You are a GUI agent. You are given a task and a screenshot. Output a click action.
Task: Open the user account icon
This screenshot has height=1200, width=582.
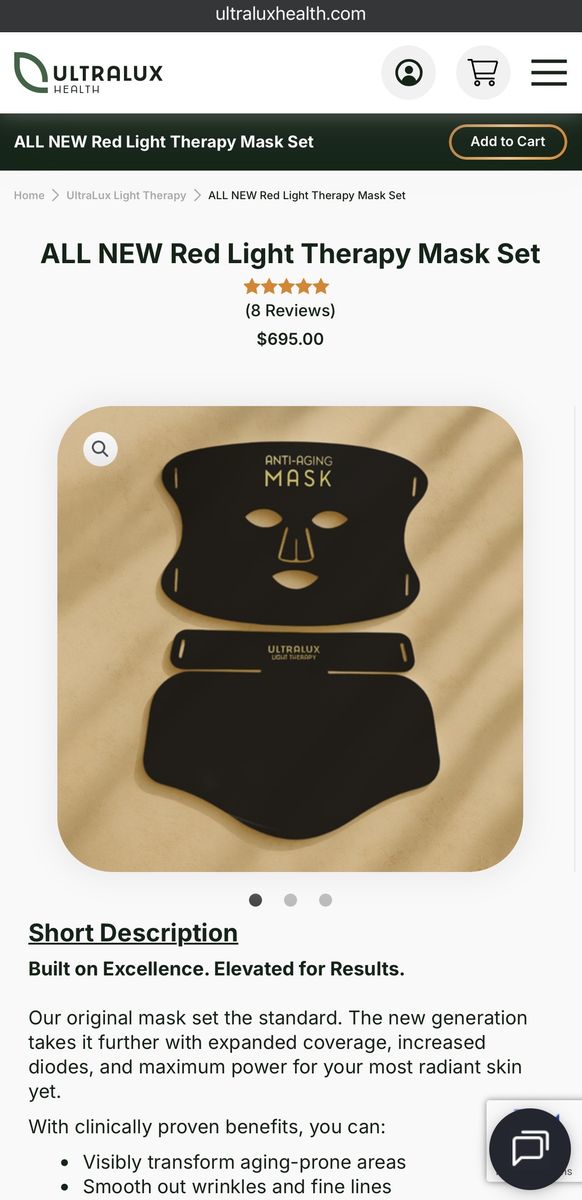(x=408, y=73)
